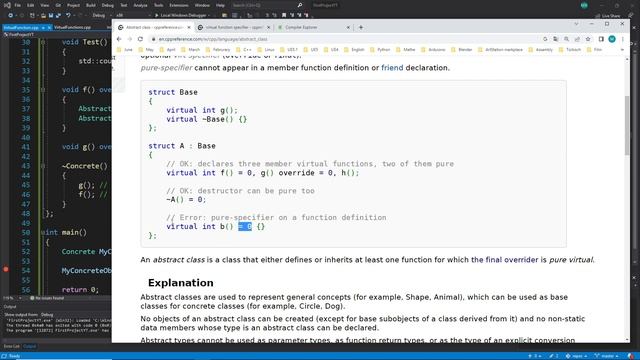Click the Visual Studio account avatar
Image resolution: width=640 pixels, height=360 pixels.
click(x=584, y=5)
